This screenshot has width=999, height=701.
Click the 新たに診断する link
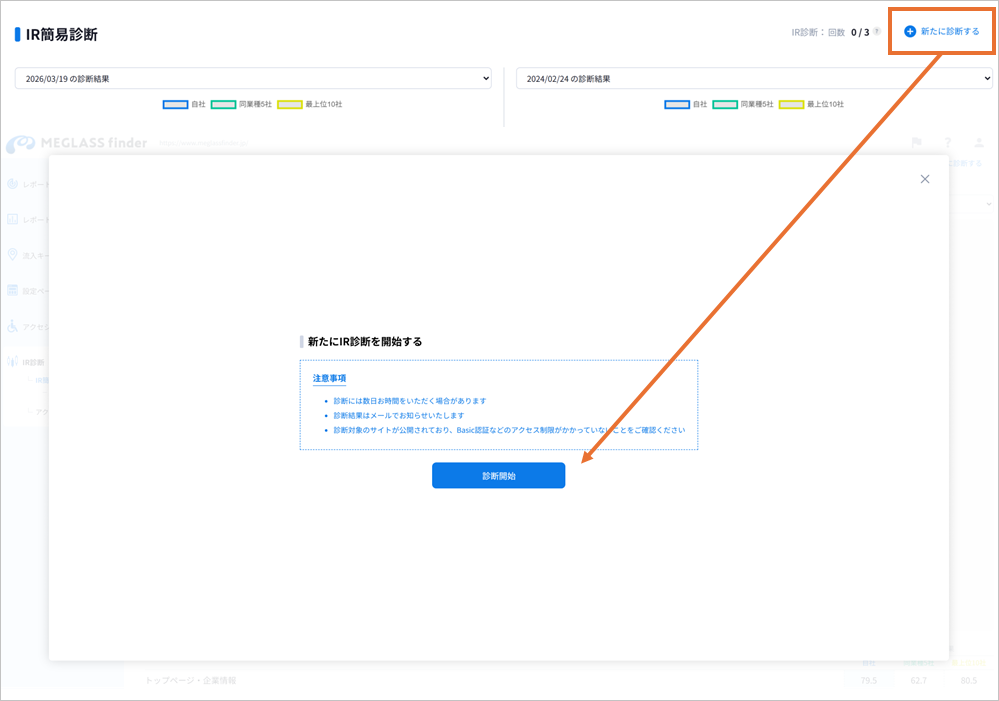(x=950, y=32)
